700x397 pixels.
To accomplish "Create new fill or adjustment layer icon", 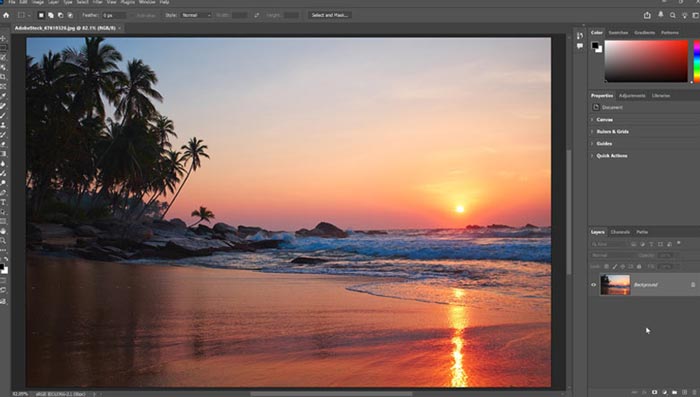I will coord(665,392).
